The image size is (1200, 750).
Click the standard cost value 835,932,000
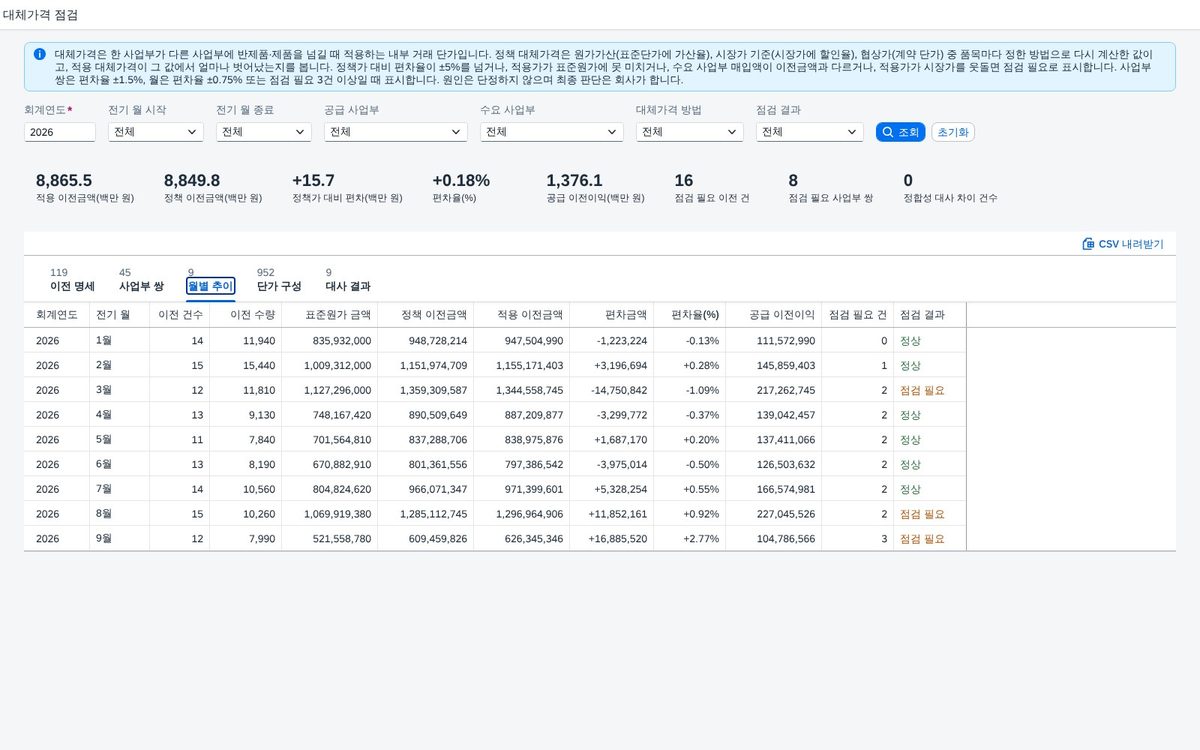point(342,341)
